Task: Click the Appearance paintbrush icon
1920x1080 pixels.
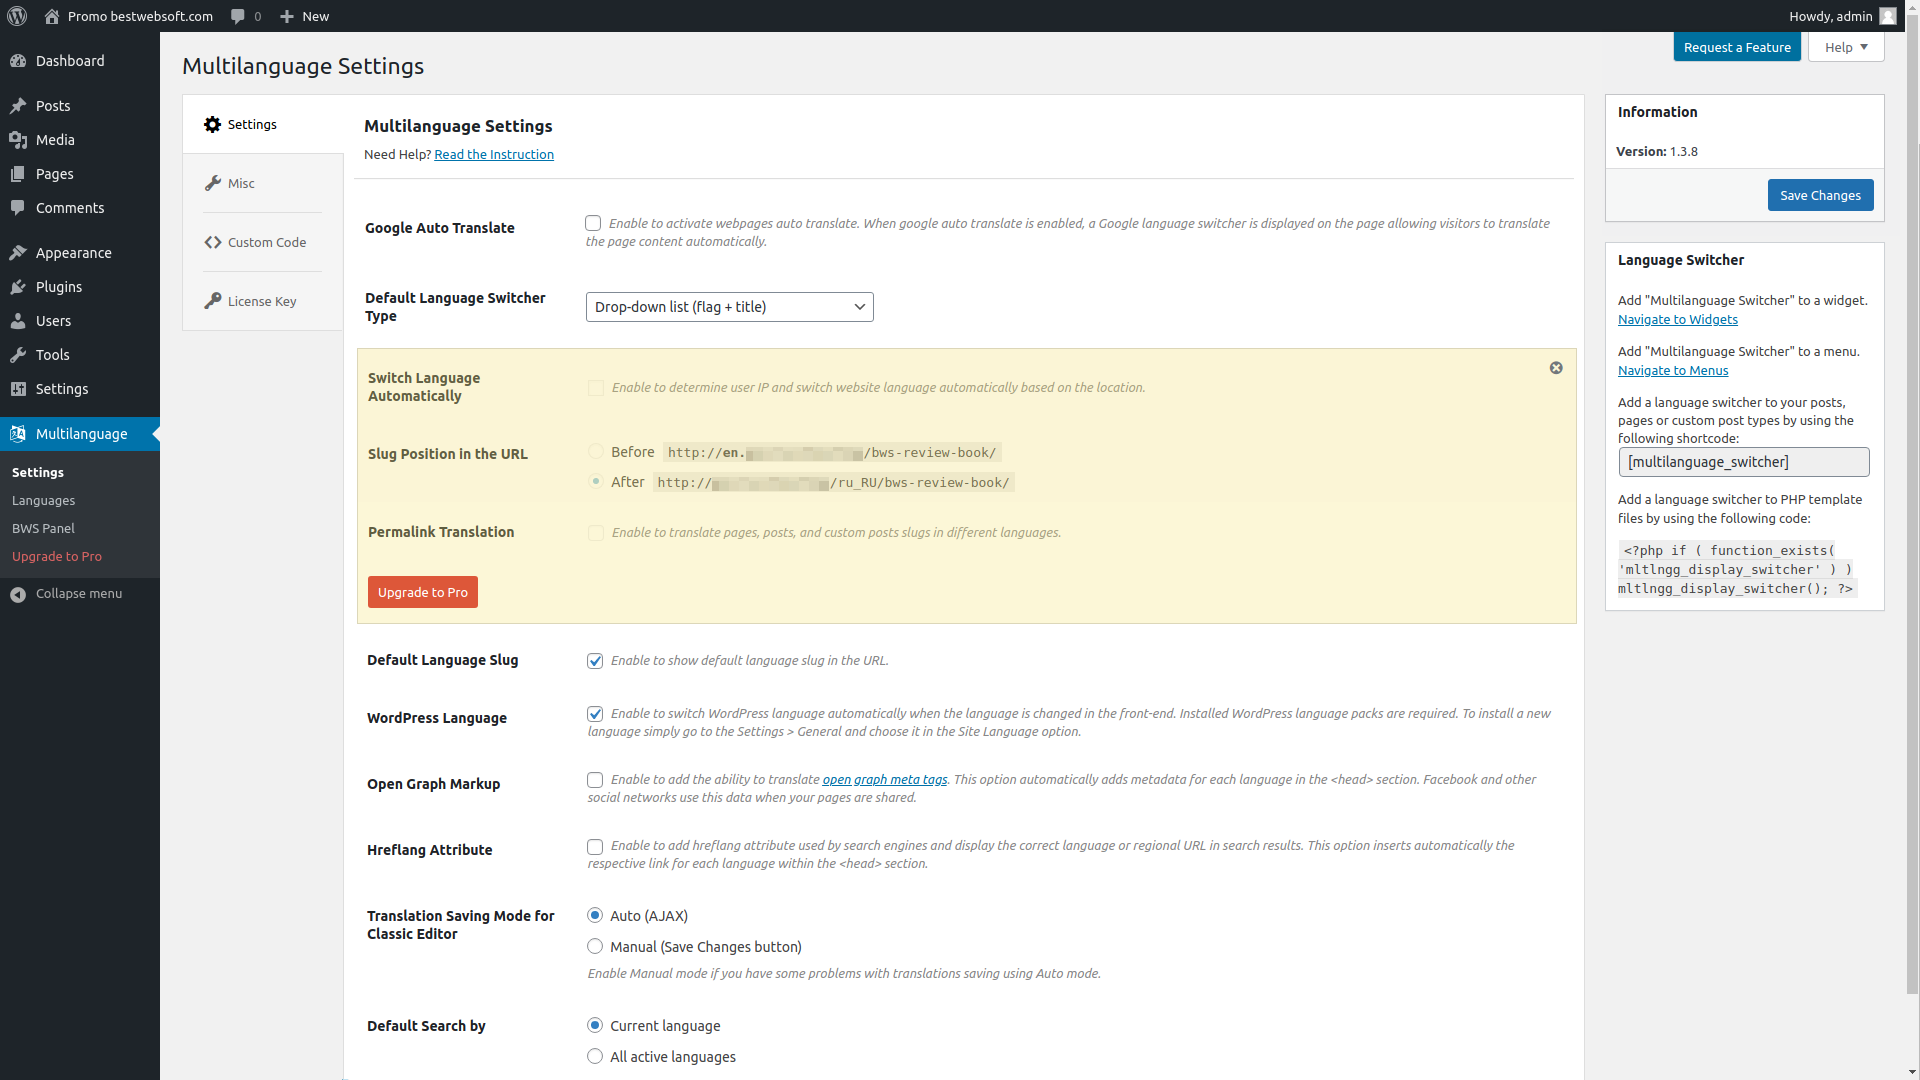Action: (18, 253)
